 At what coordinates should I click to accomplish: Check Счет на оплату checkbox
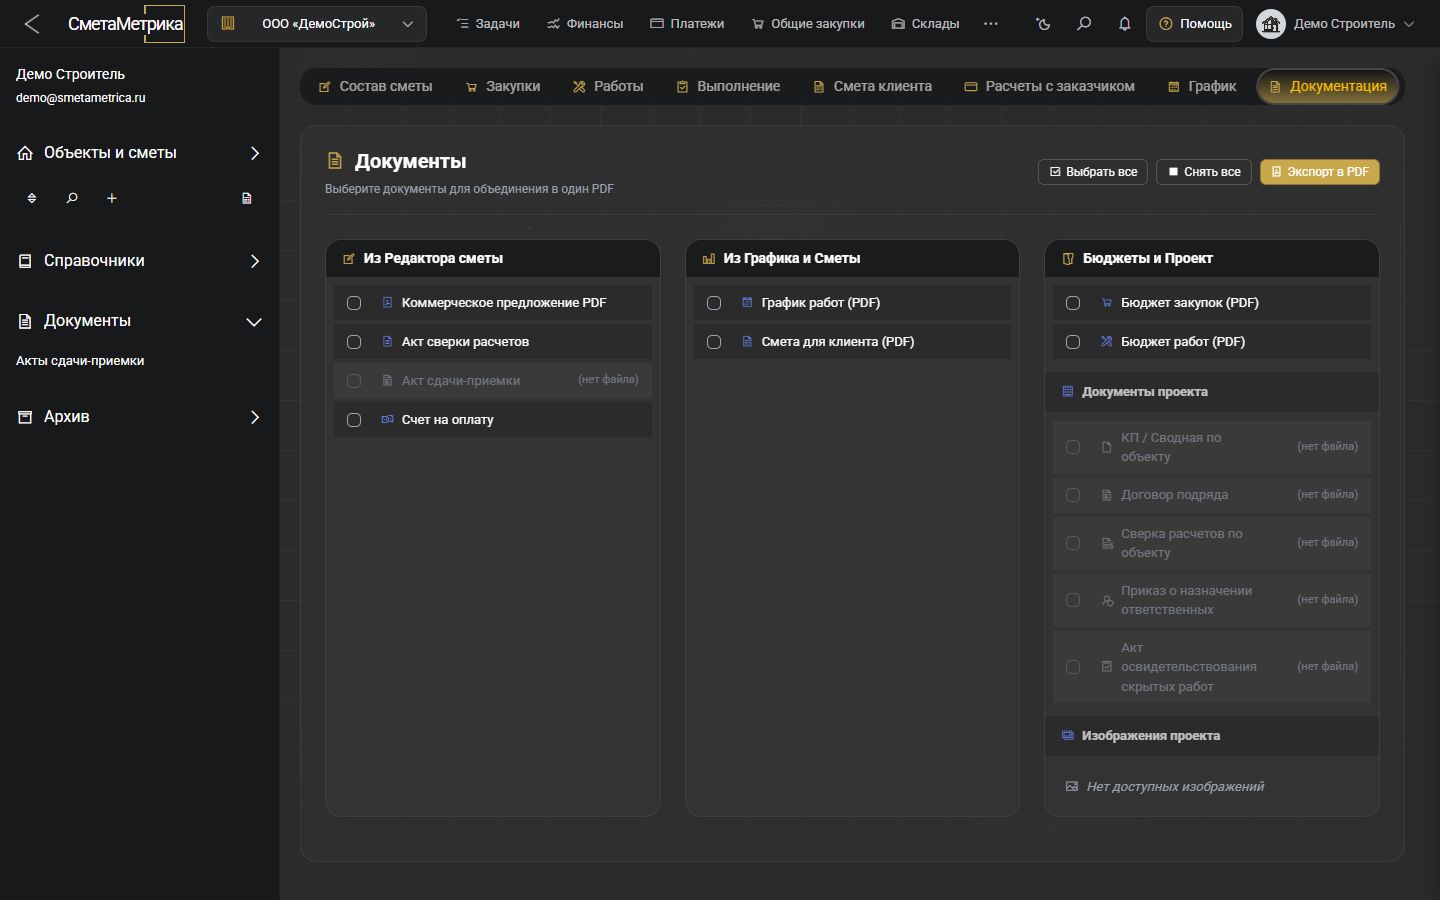354,420
